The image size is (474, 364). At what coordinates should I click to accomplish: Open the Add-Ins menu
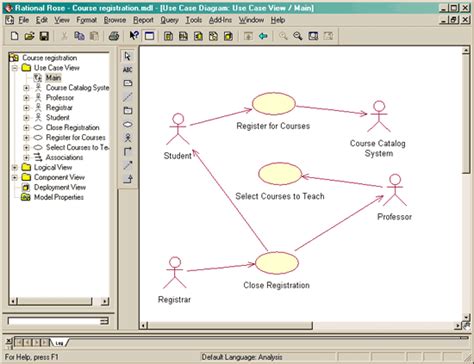tap(220, 20)
